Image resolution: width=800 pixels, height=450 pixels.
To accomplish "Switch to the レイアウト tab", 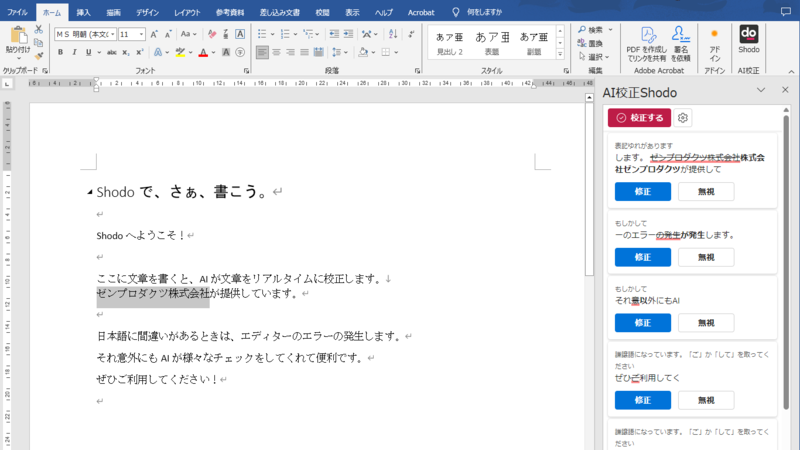I will (187, 12).
